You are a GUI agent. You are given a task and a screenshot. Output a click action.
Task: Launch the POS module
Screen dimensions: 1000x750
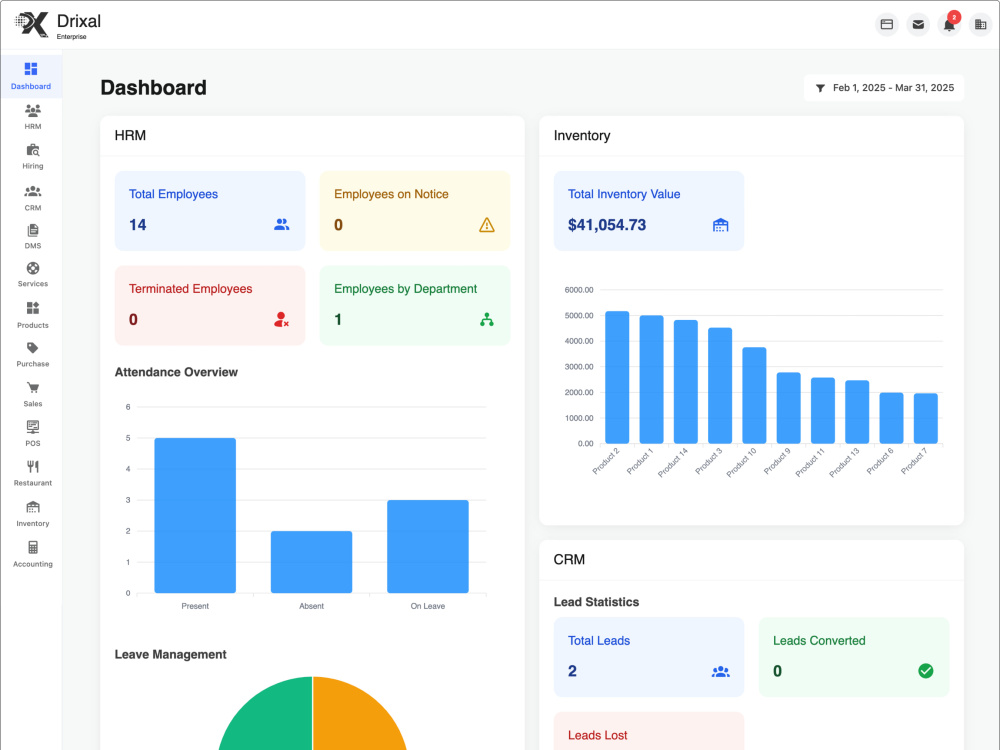click(33, 434)
